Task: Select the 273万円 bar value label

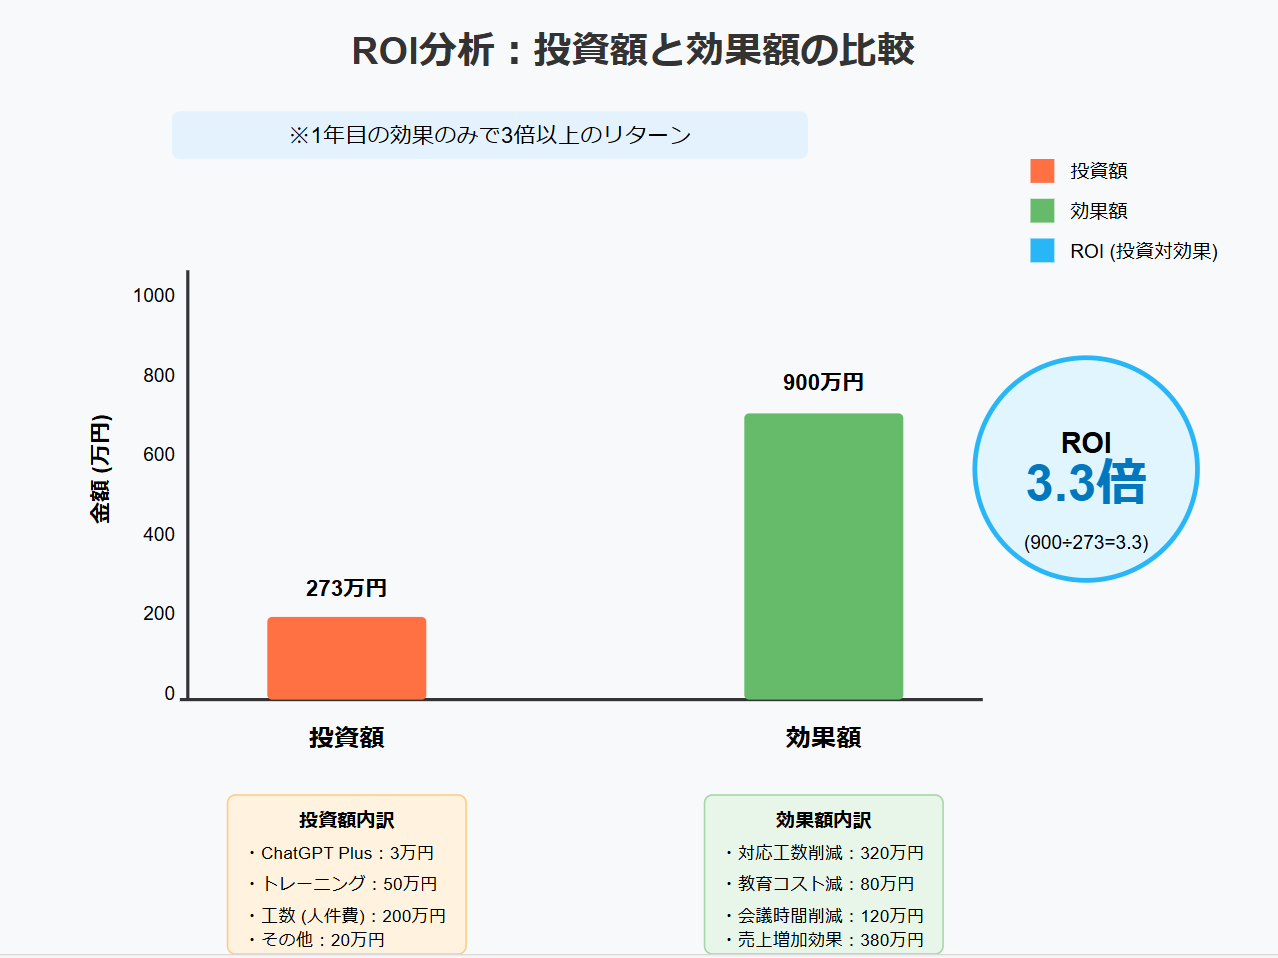Action: tap(346, 588)
